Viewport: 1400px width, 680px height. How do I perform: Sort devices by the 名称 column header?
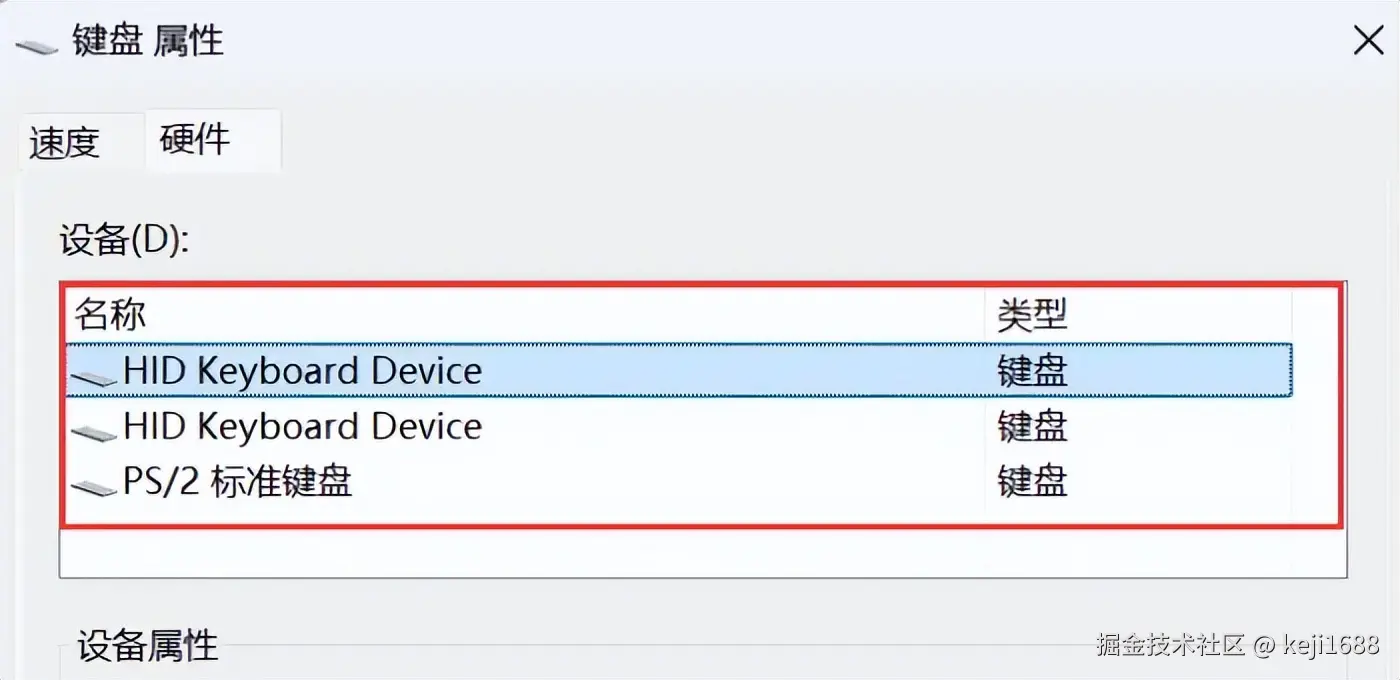click(110, 315)
